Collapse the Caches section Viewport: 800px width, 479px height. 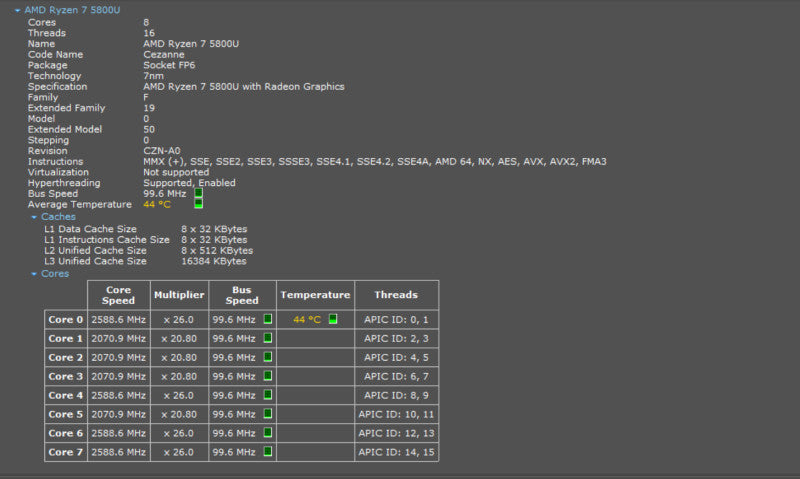pyautogui.click(x=34, y=217)
